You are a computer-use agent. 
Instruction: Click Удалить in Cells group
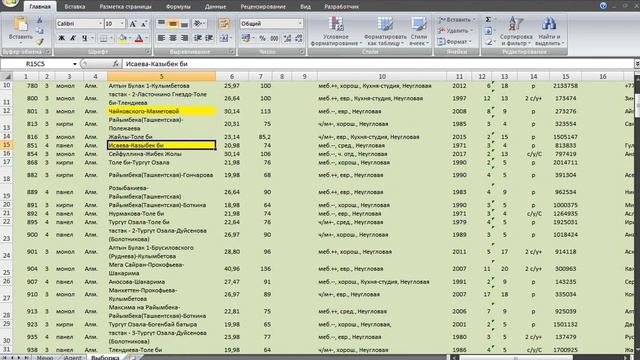tap(455, 31)
